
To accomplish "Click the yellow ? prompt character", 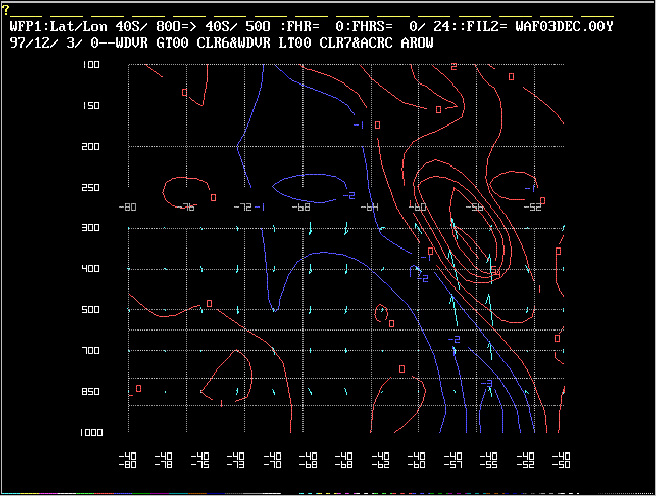I will click(x=5, y=10).
